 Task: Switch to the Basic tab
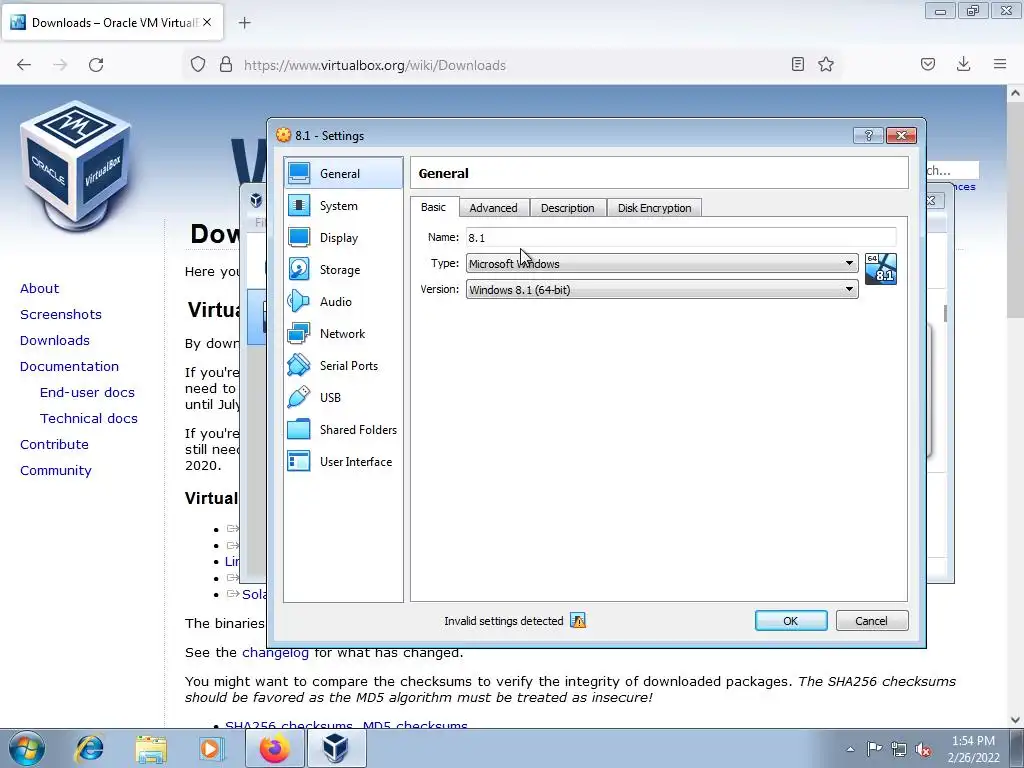434,207
